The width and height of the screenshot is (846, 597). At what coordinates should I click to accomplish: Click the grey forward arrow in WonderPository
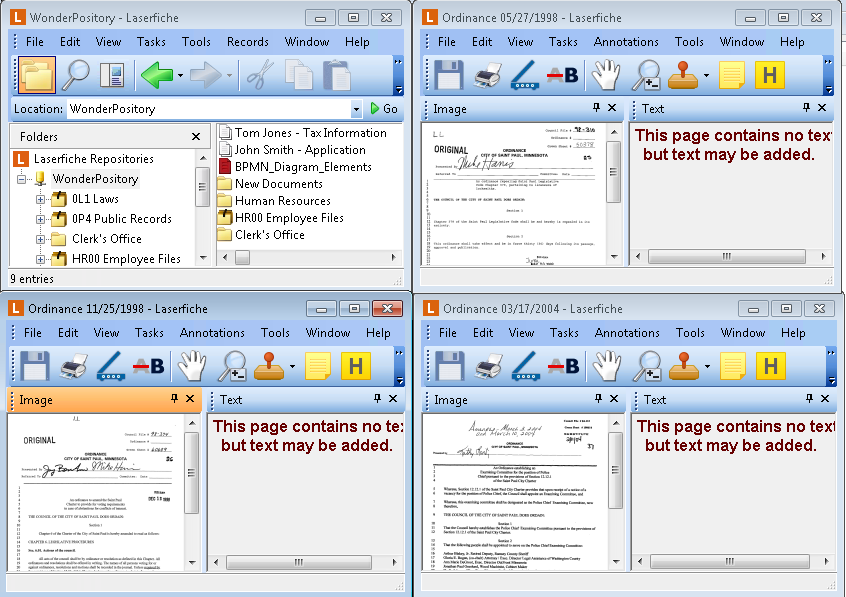206,75
